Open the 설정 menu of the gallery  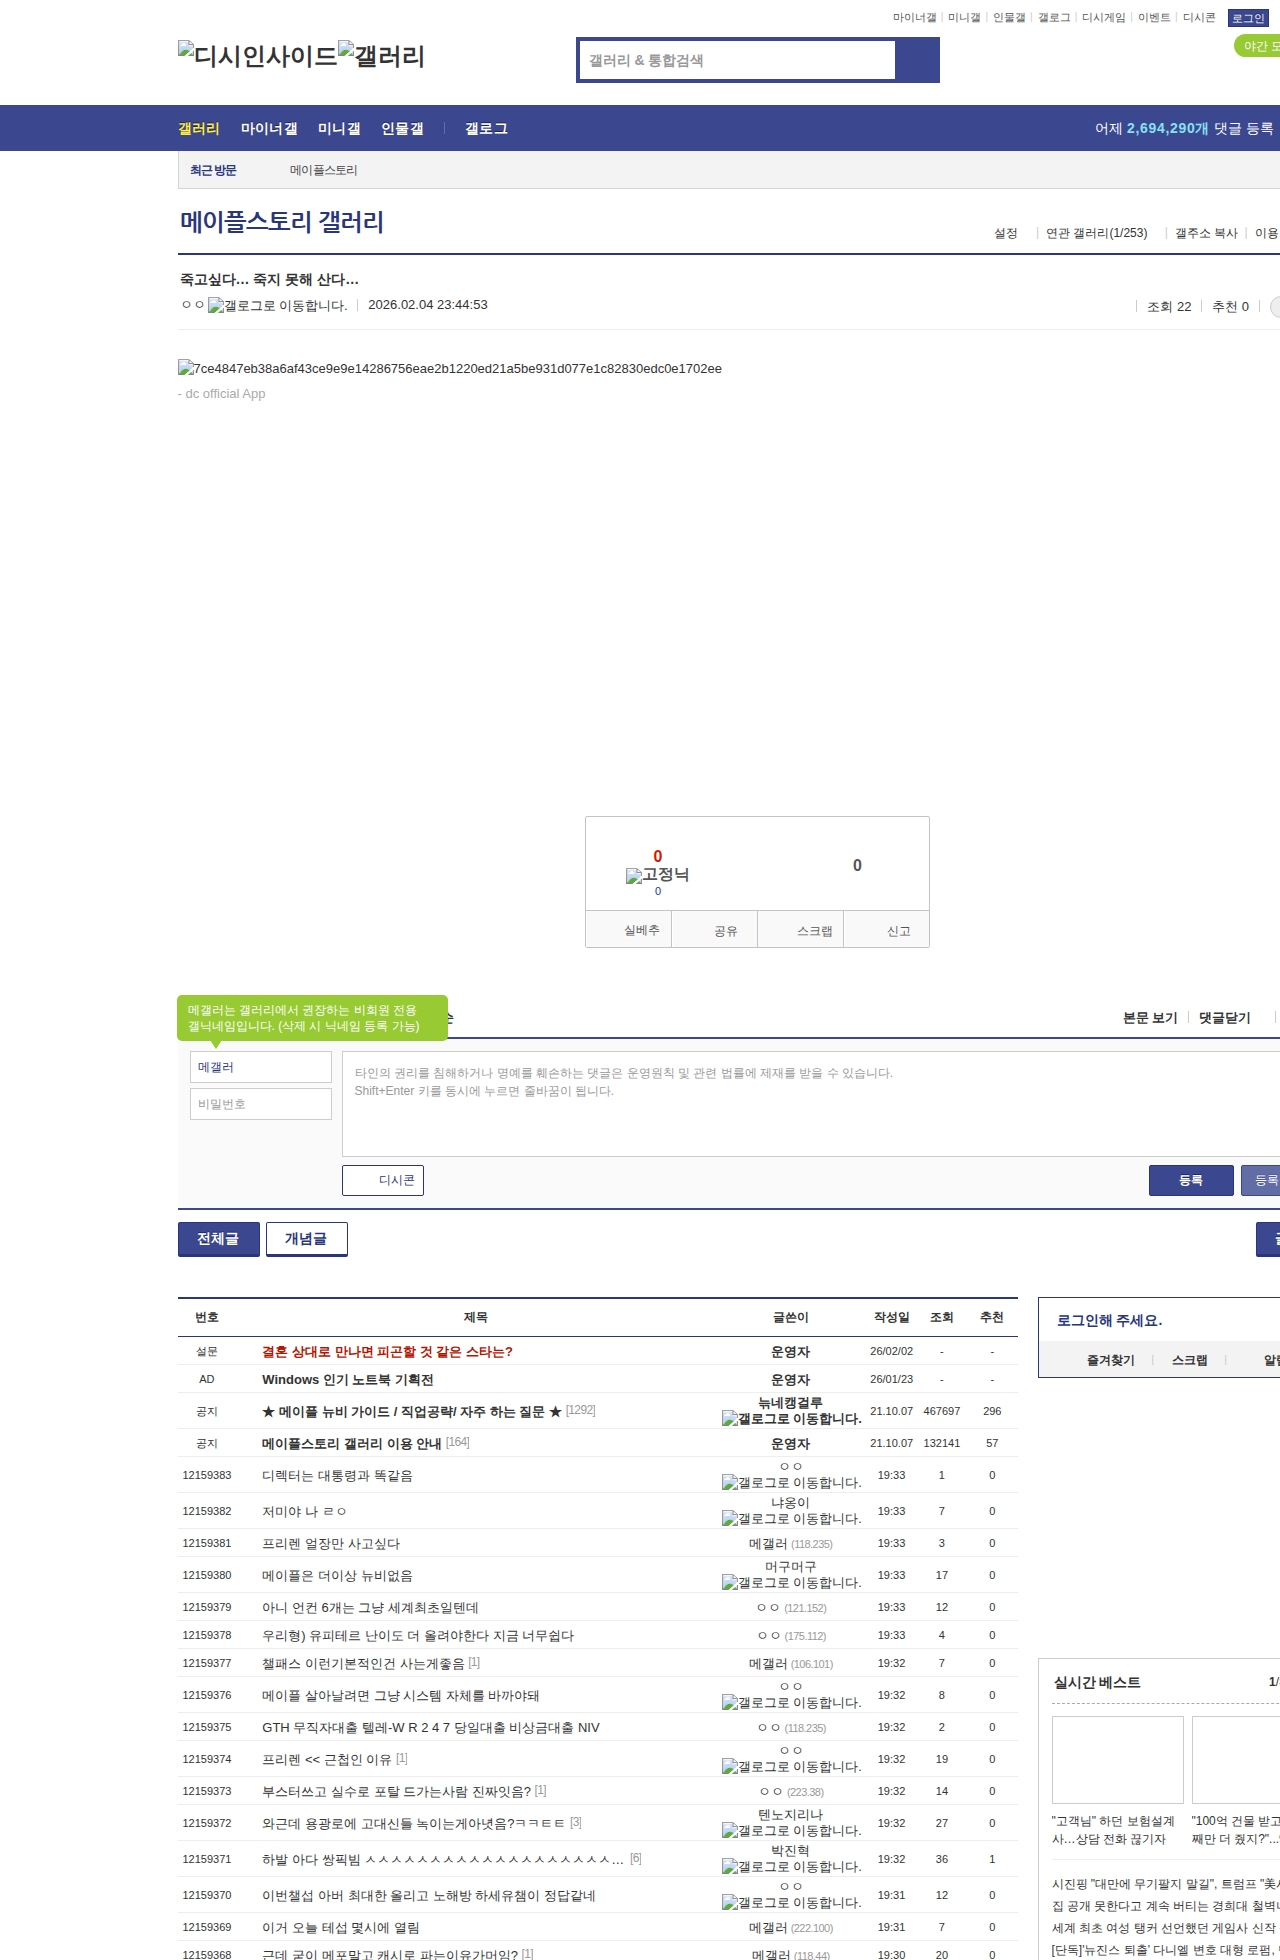pos(1005,233)
